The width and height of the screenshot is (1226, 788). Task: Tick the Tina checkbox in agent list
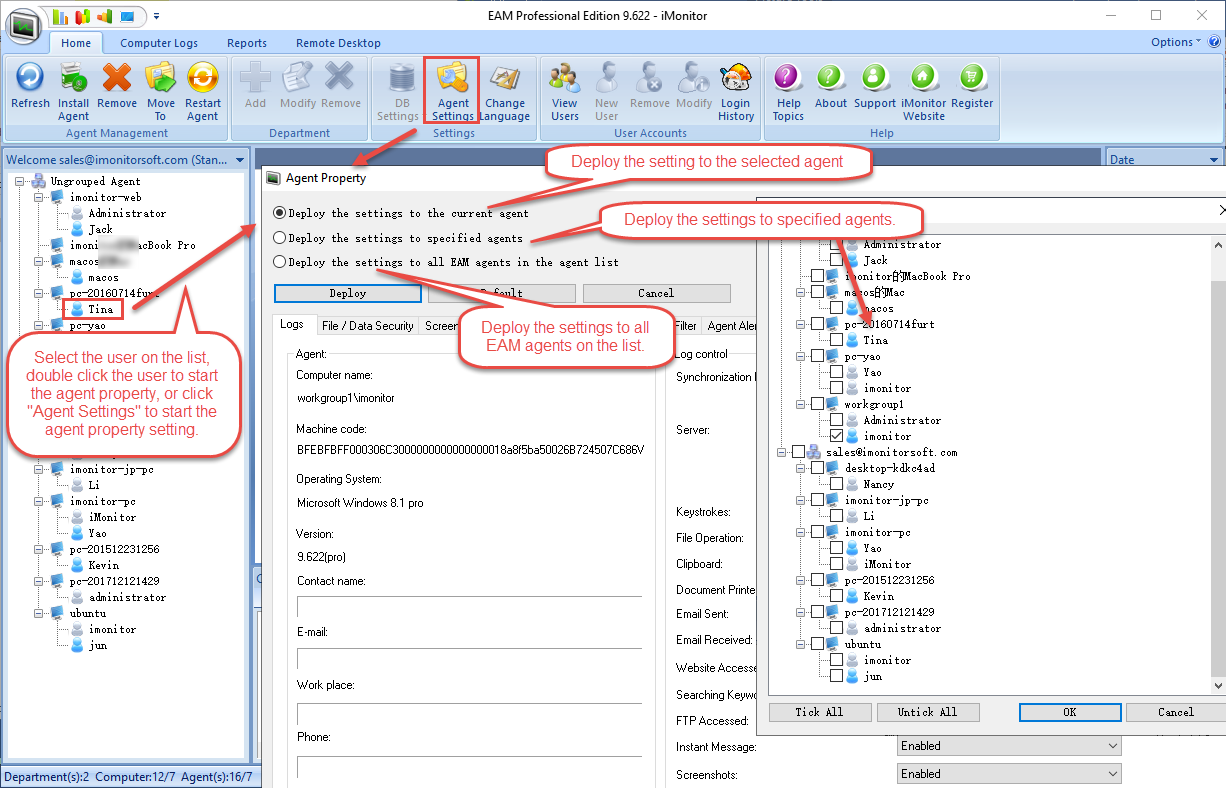tap(836, 340)
